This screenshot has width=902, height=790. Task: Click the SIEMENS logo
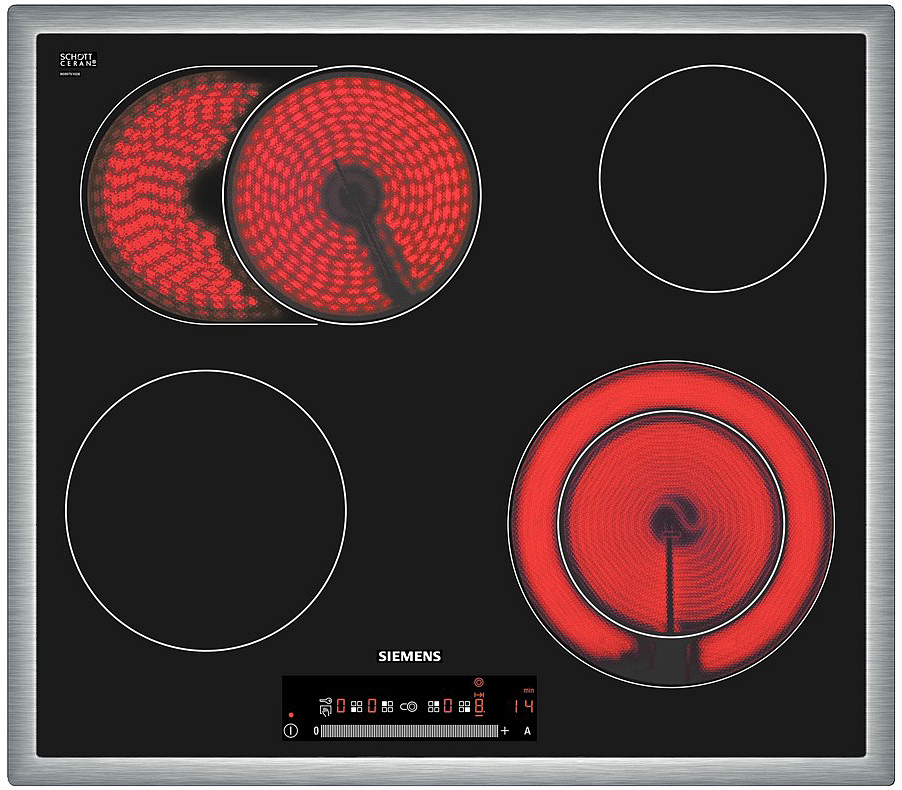point(408,656)
